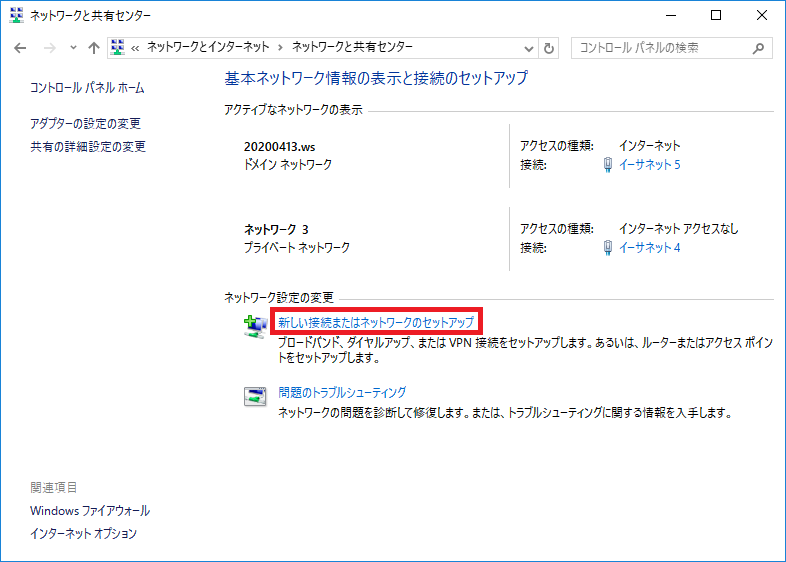786x562 pixels.
Task: Refresh the page with the reload icon
Action: point(549,48)
